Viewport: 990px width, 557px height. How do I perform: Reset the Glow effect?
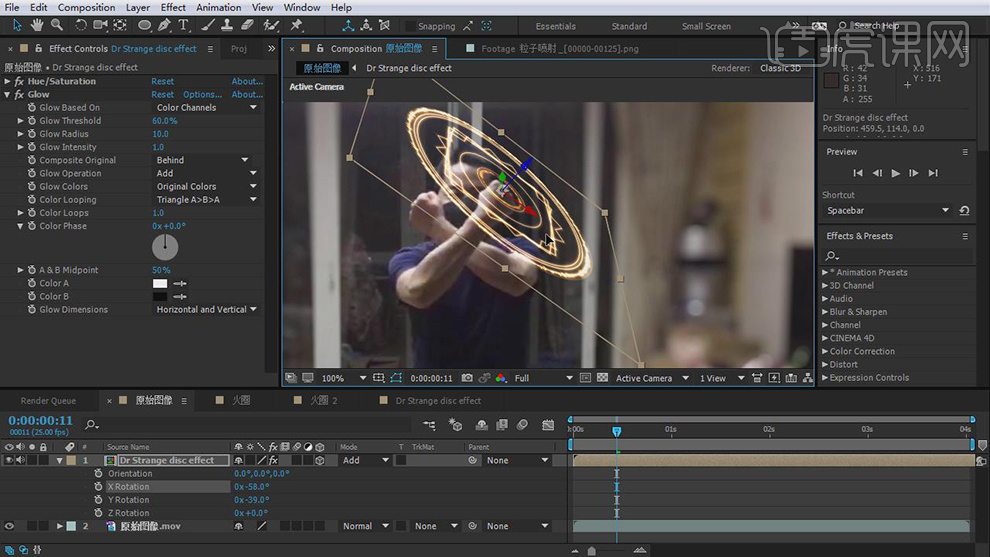coord(162,95)
